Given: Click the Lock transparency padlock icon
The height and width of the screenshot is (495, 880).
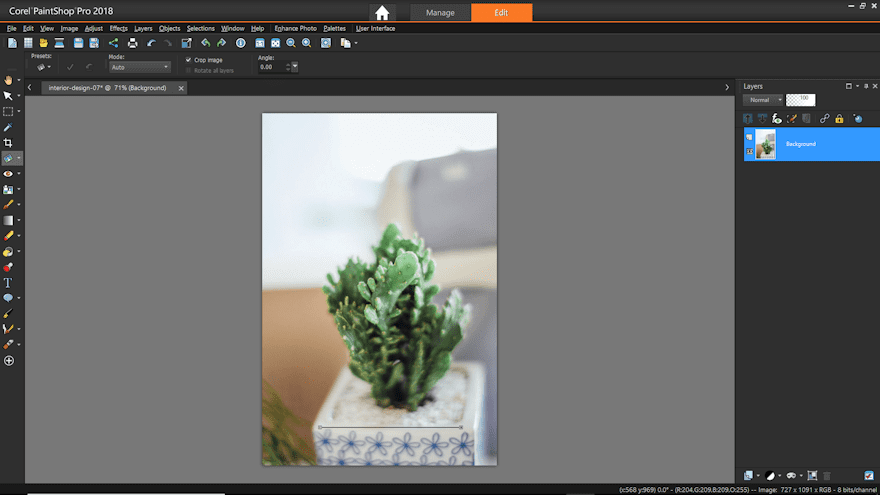Looking at the screenshot, I should [839, 118].
